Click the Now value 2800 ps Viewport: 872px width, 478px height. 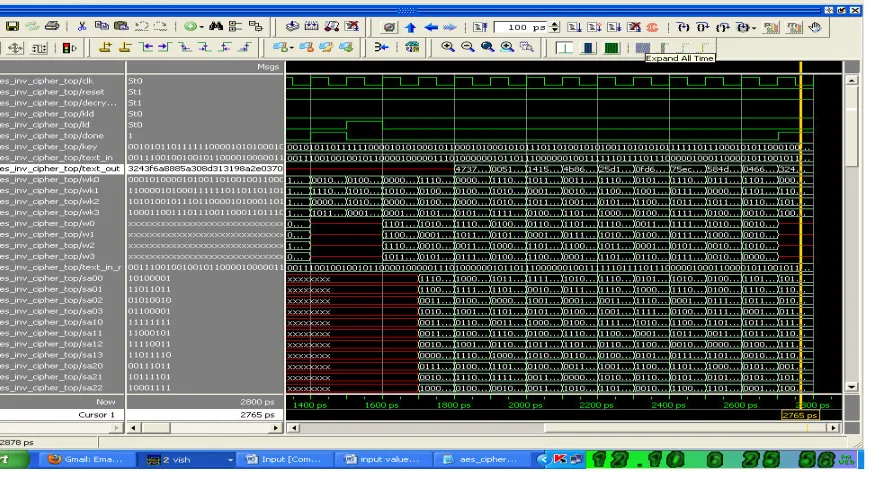pos(257,401)
